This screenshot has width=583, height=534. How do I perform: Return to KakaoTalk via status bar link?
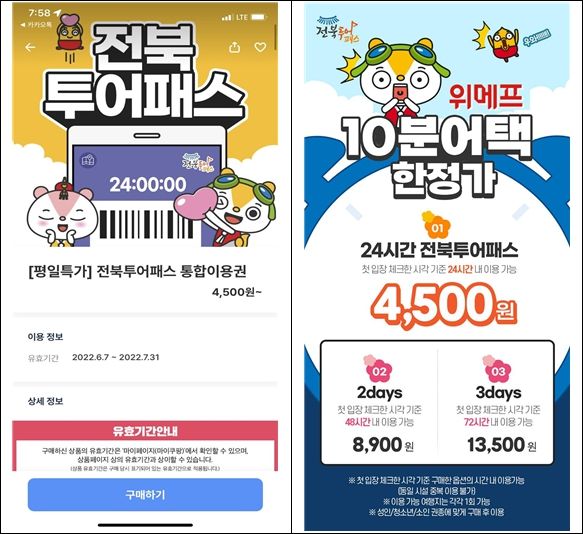click(36, 25)
